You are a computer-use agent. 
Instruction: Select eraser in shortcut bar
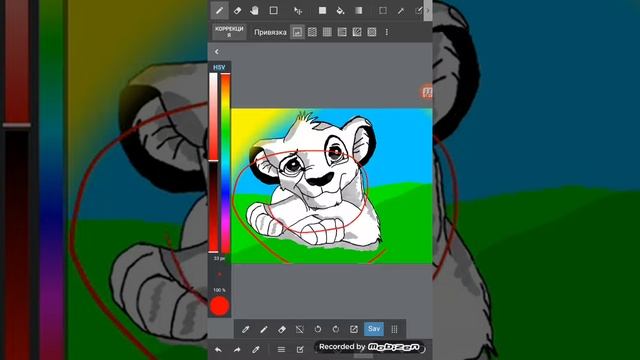(x=282, y=329)
